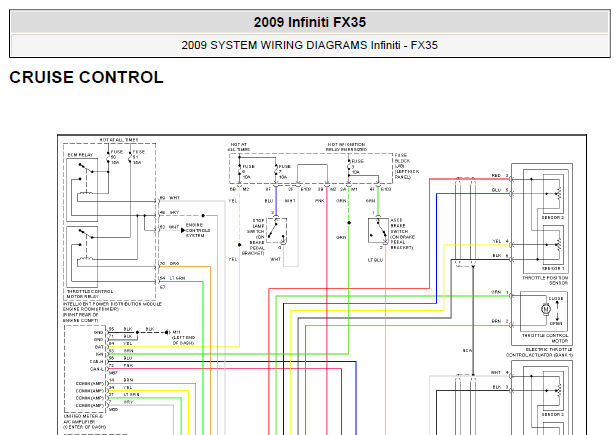Select "ELECTRIC THROTTLE CONTROL ACTUATOR (BANK 1)" label
616x435 pixels.
539,352
